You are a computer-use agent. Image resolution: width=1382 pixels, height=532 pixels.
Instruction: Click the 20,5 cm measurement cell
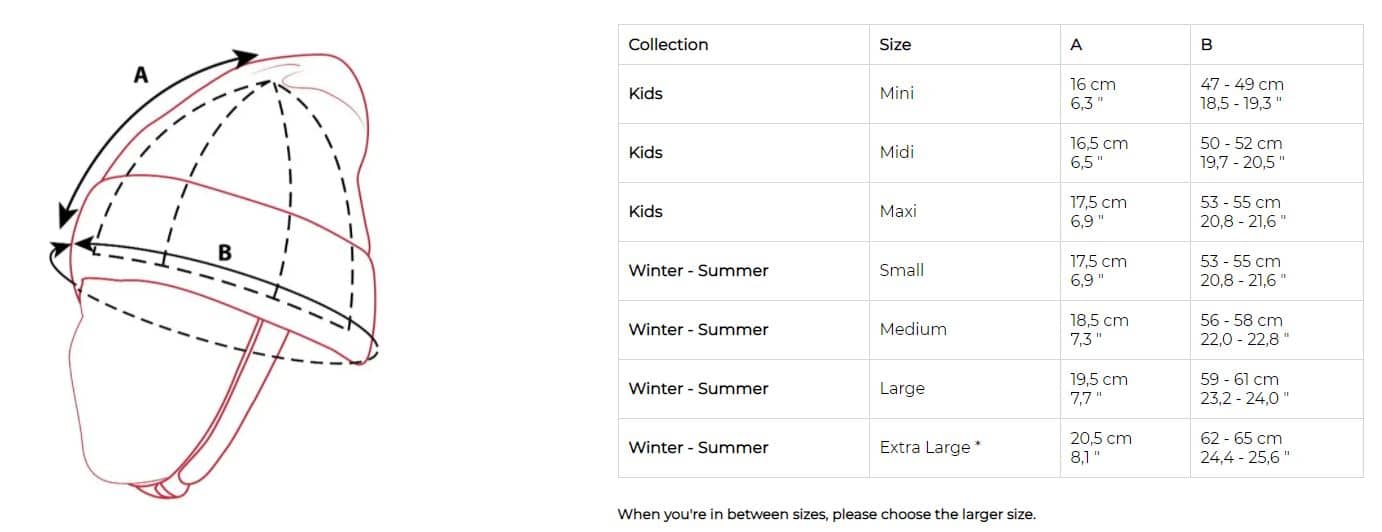[x=1125, y=448]
